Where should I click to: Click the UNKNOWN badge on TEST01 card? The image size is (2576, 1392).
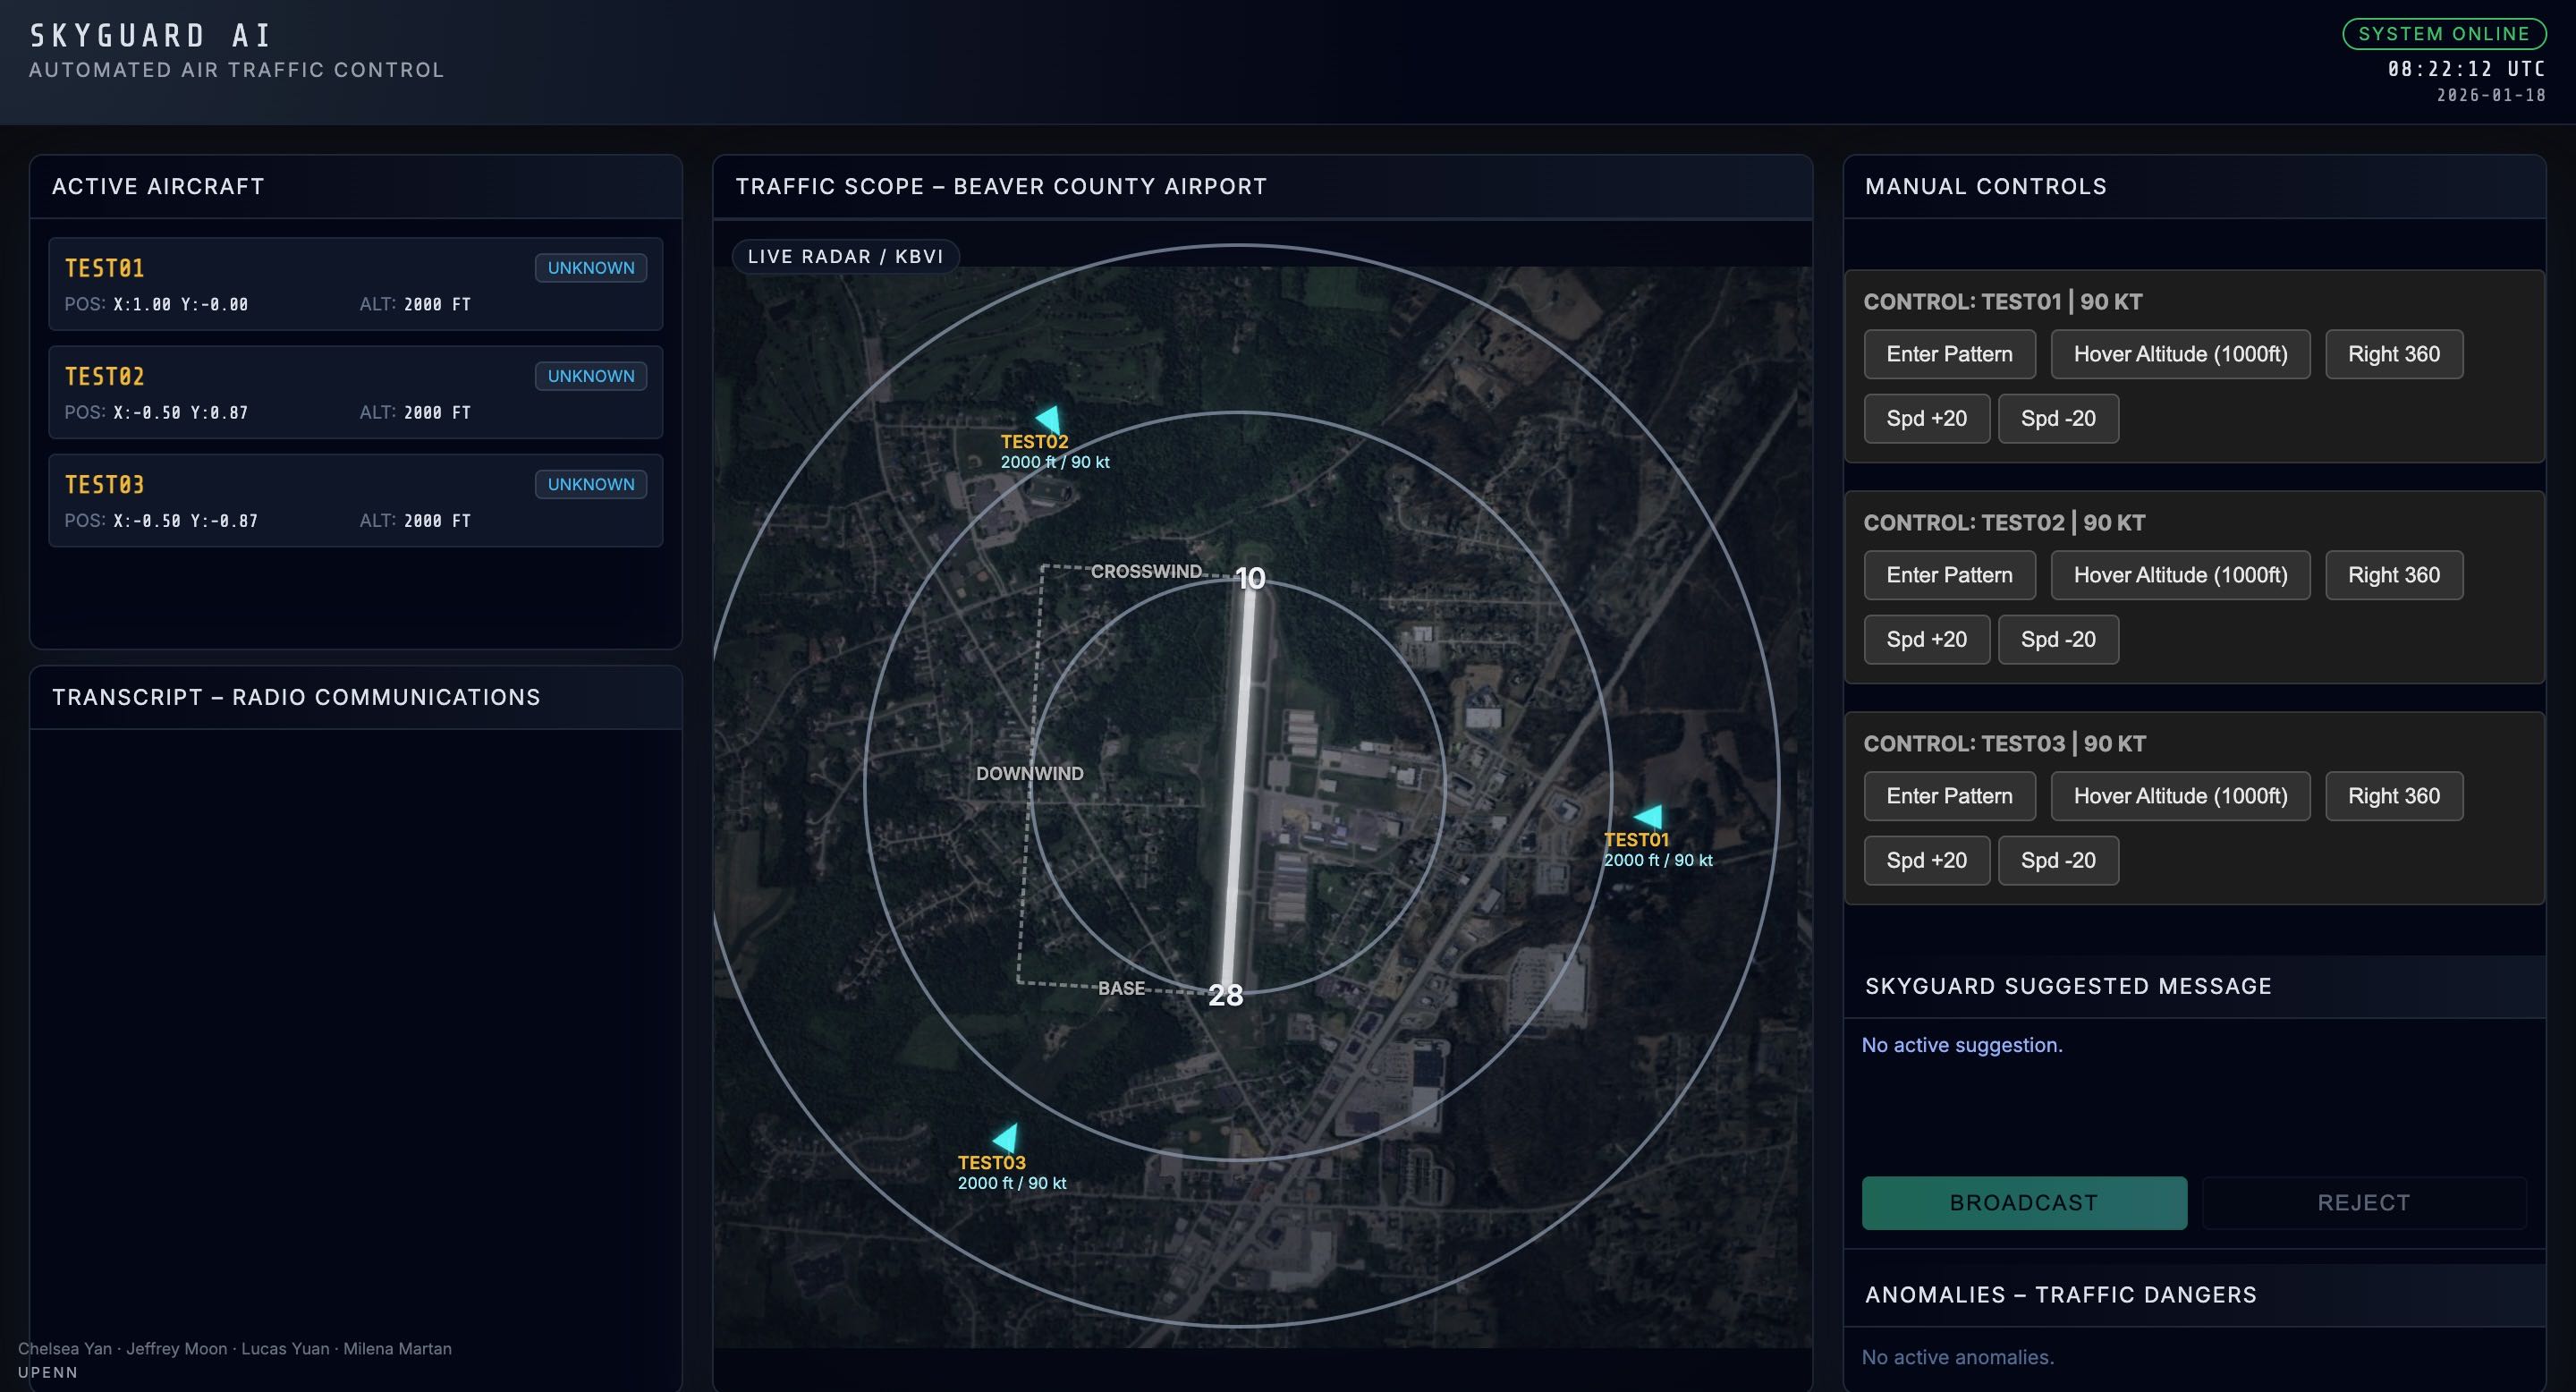tap(590, 268)
